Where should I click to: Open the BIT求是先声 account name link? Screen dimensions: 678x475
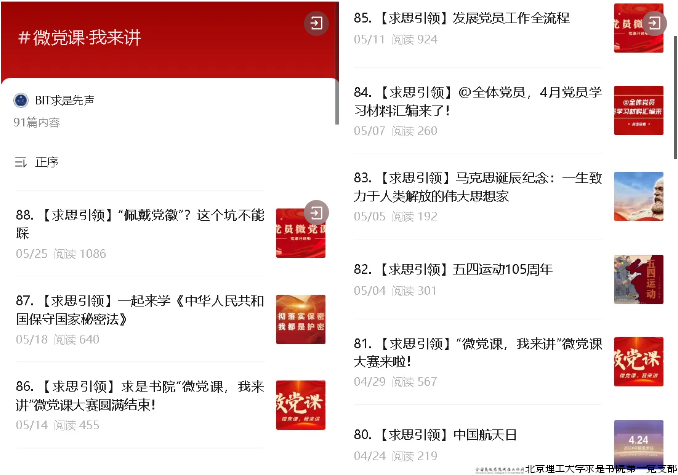64,100
